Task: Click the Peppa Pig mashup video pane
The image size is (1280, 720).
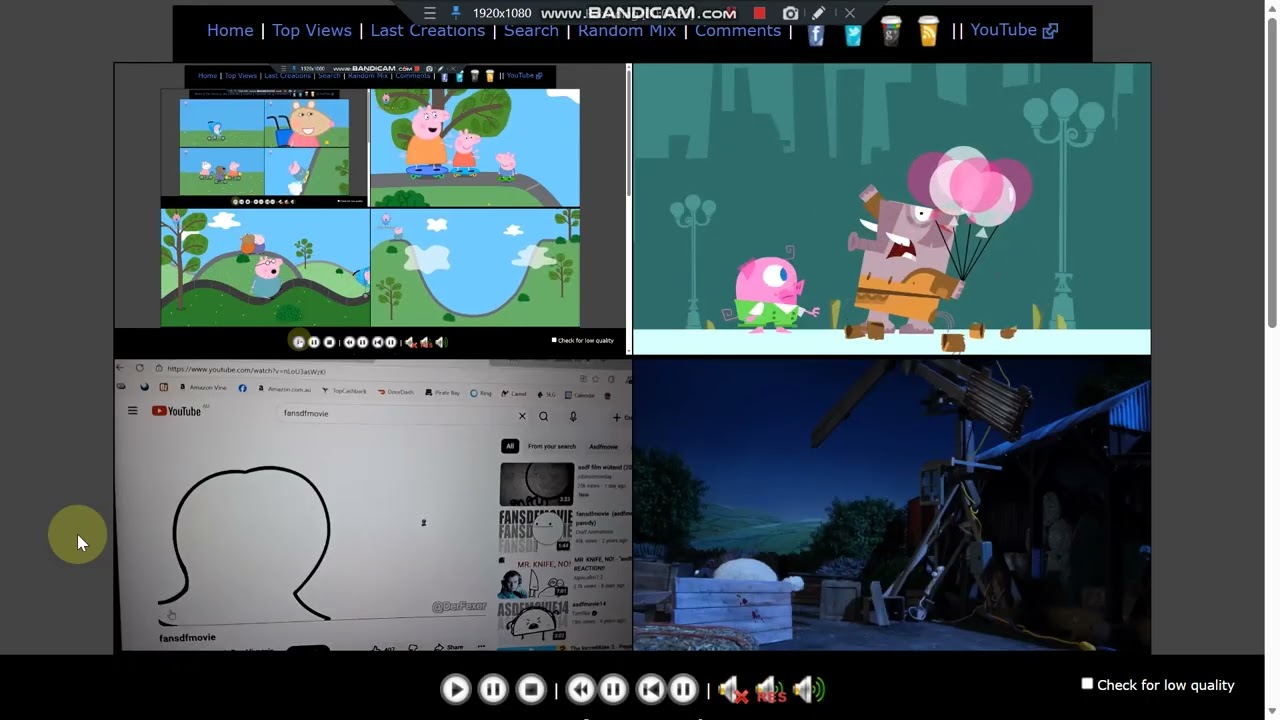Action: pos(372,209)
